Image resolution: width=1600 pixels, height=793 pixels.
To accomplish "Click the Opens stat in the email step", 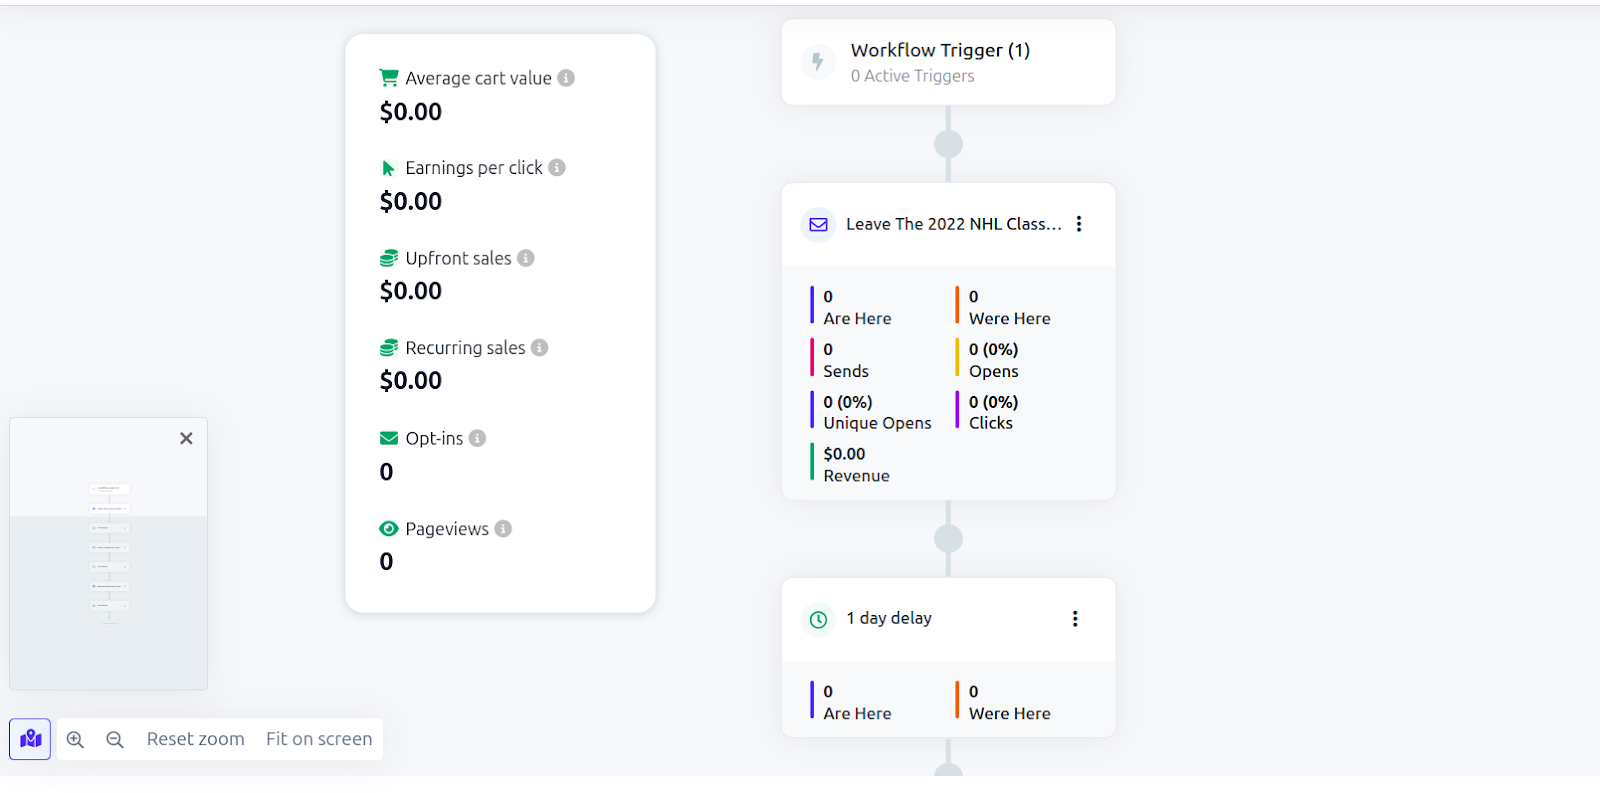I will tap(988, 360).
